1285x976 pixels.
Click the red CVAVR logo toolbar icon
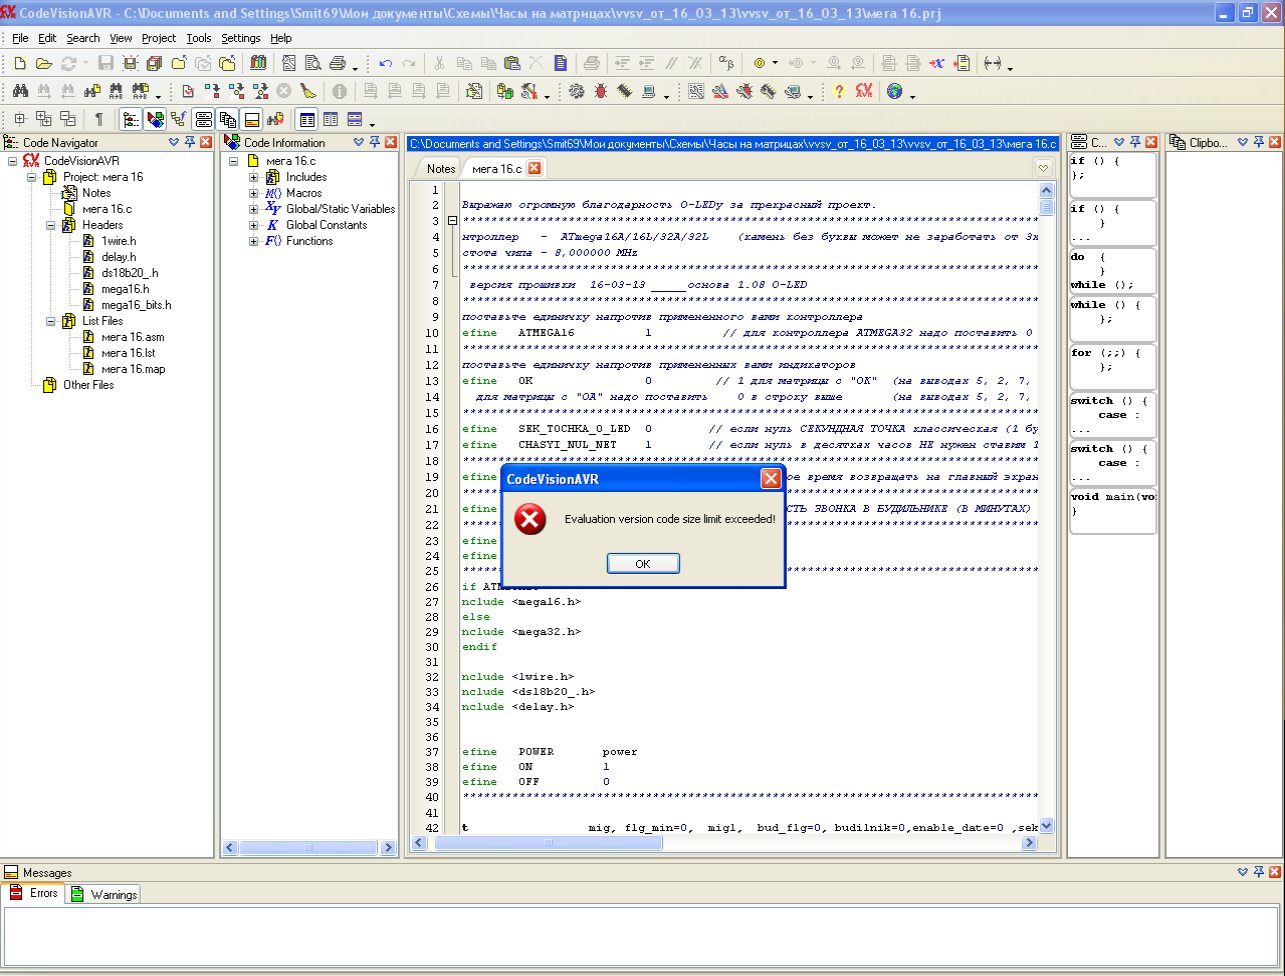864,90
